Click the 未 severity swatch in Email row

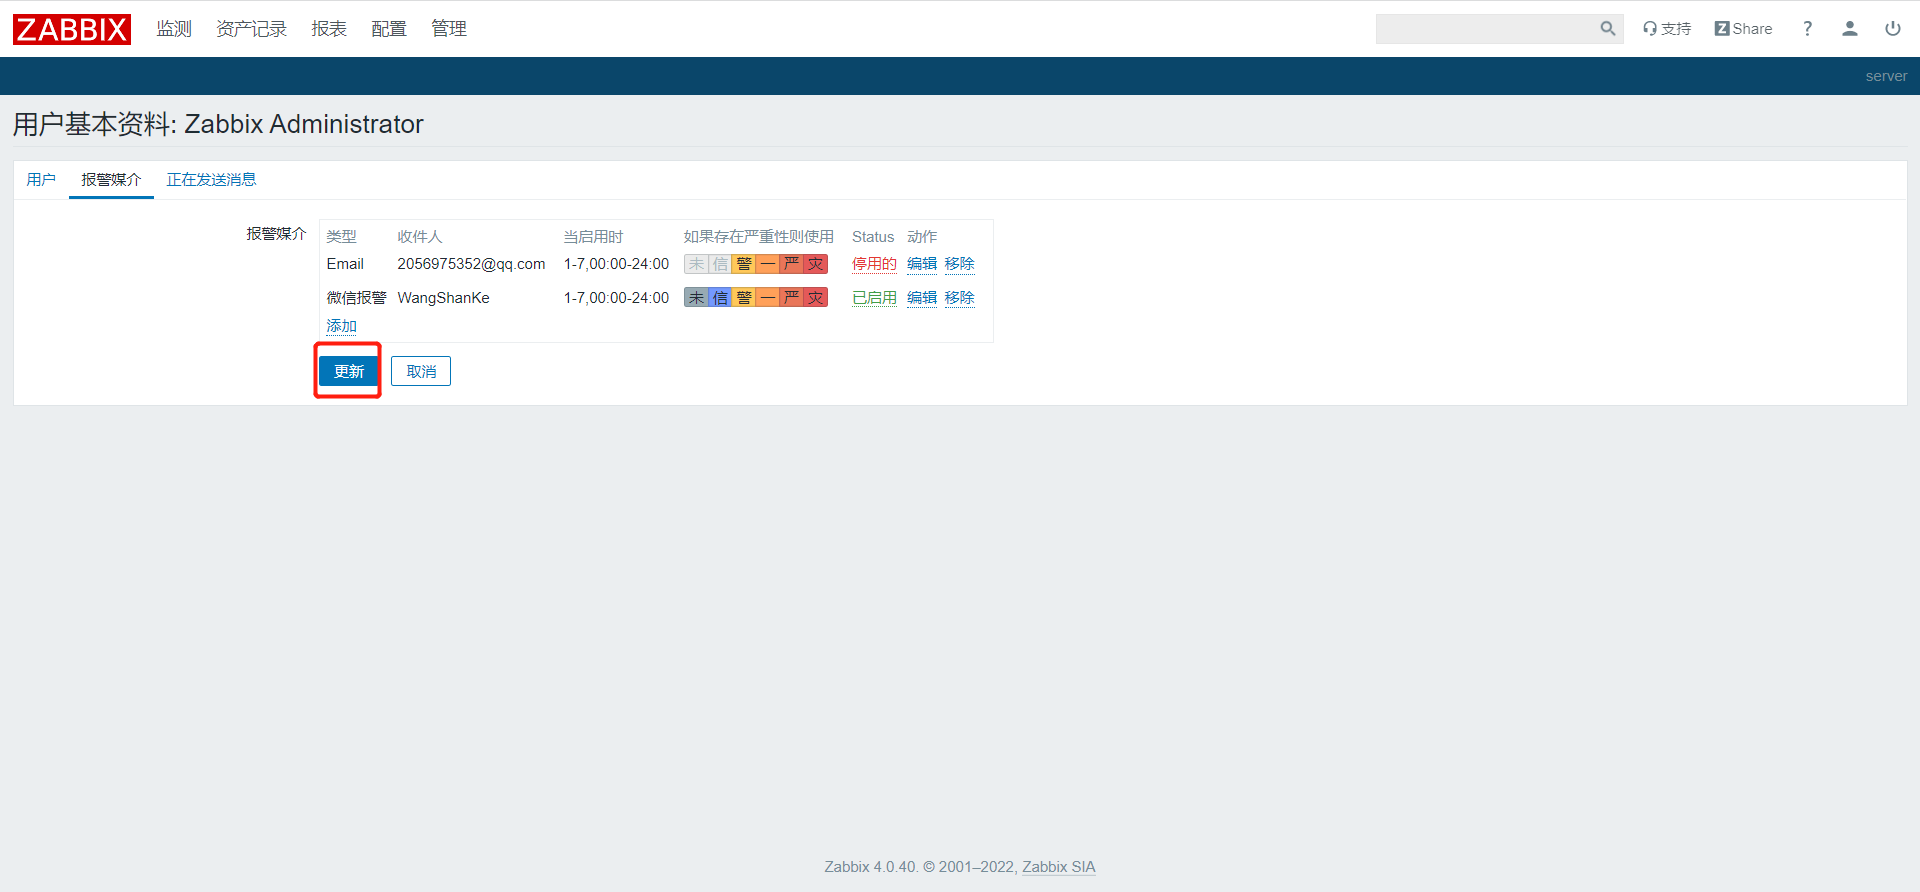pos(696,264)
